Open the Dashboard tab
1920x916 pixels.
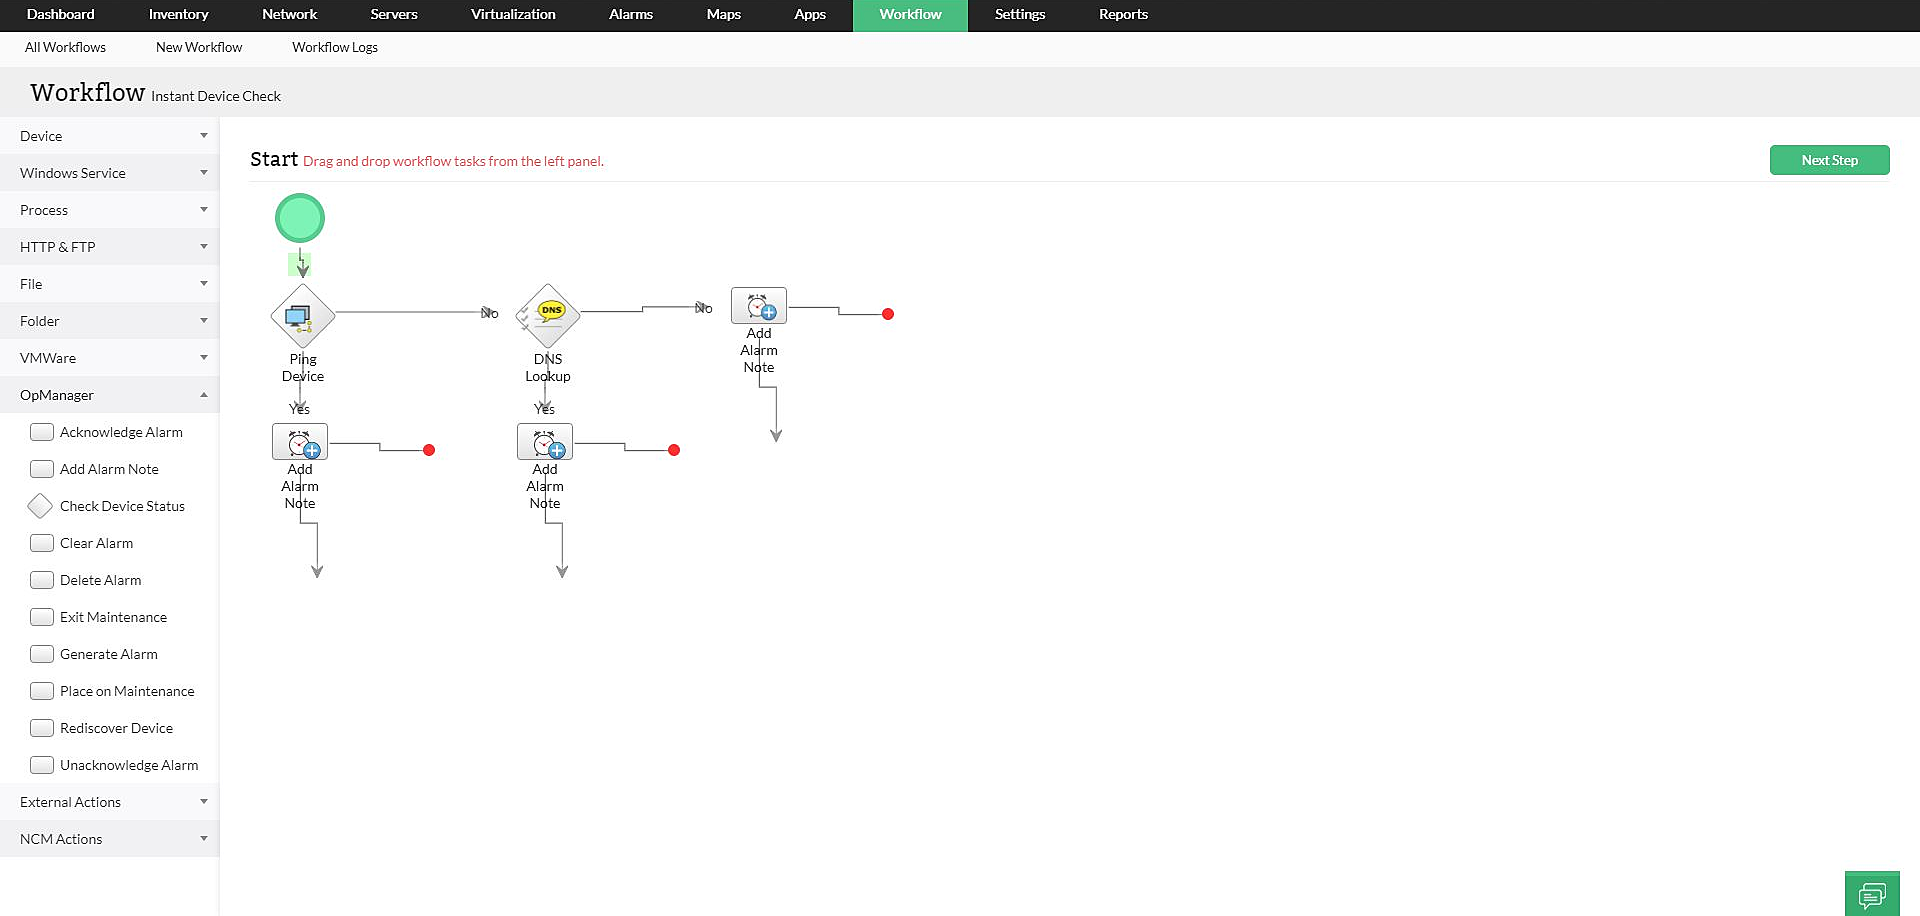tap(61, 15)
